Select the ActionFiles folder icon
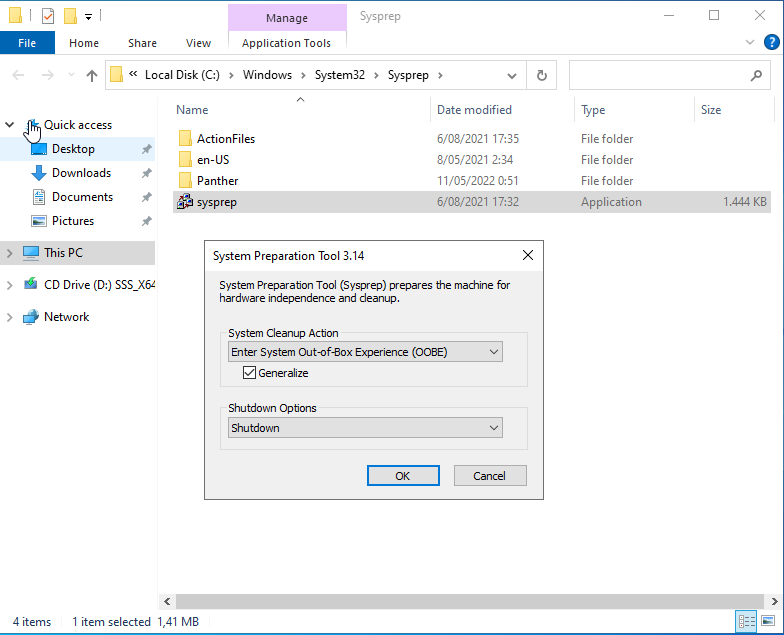This screenshot has width=784, height=635. [185, 138]
